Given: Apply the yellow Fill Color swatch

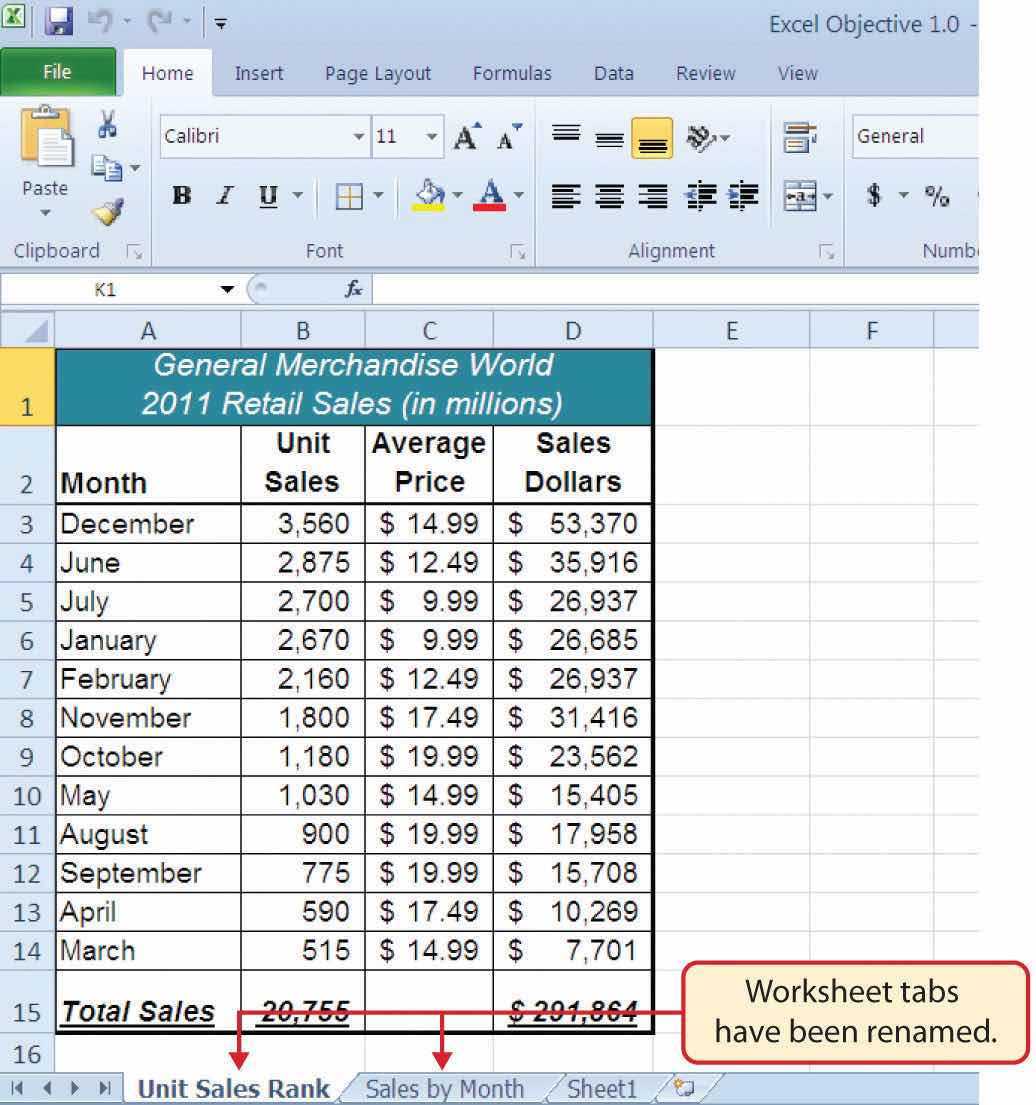Looking at the screenshot, I should 429,195.
